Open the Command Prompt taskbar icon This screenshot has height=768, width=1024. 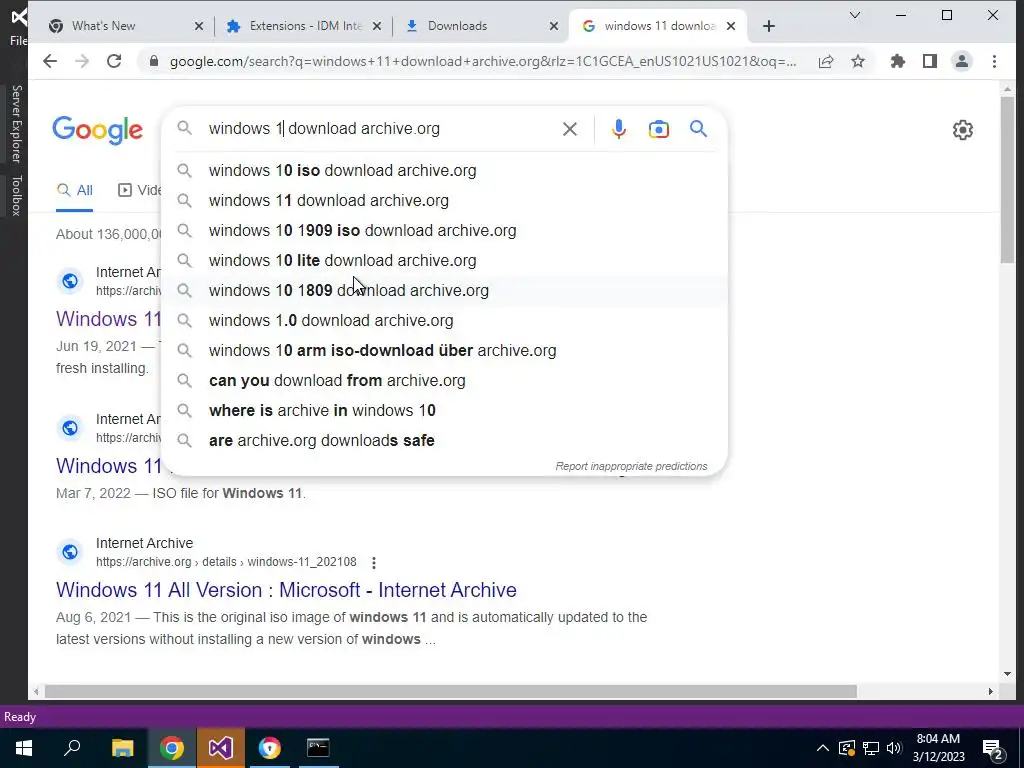318,748
